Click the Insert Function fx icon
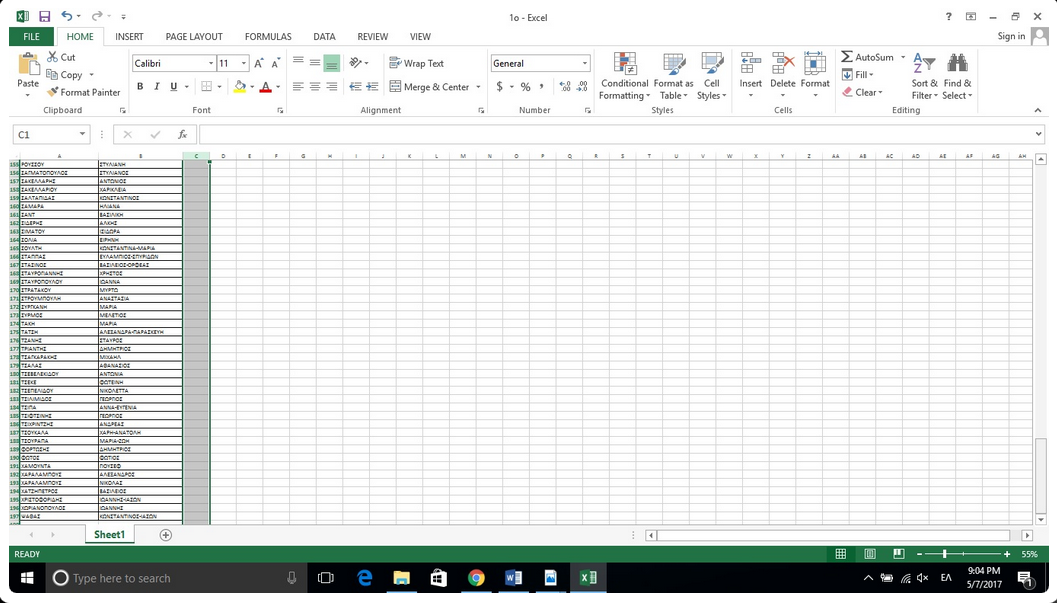The image size is (1057, 603). 182,134
